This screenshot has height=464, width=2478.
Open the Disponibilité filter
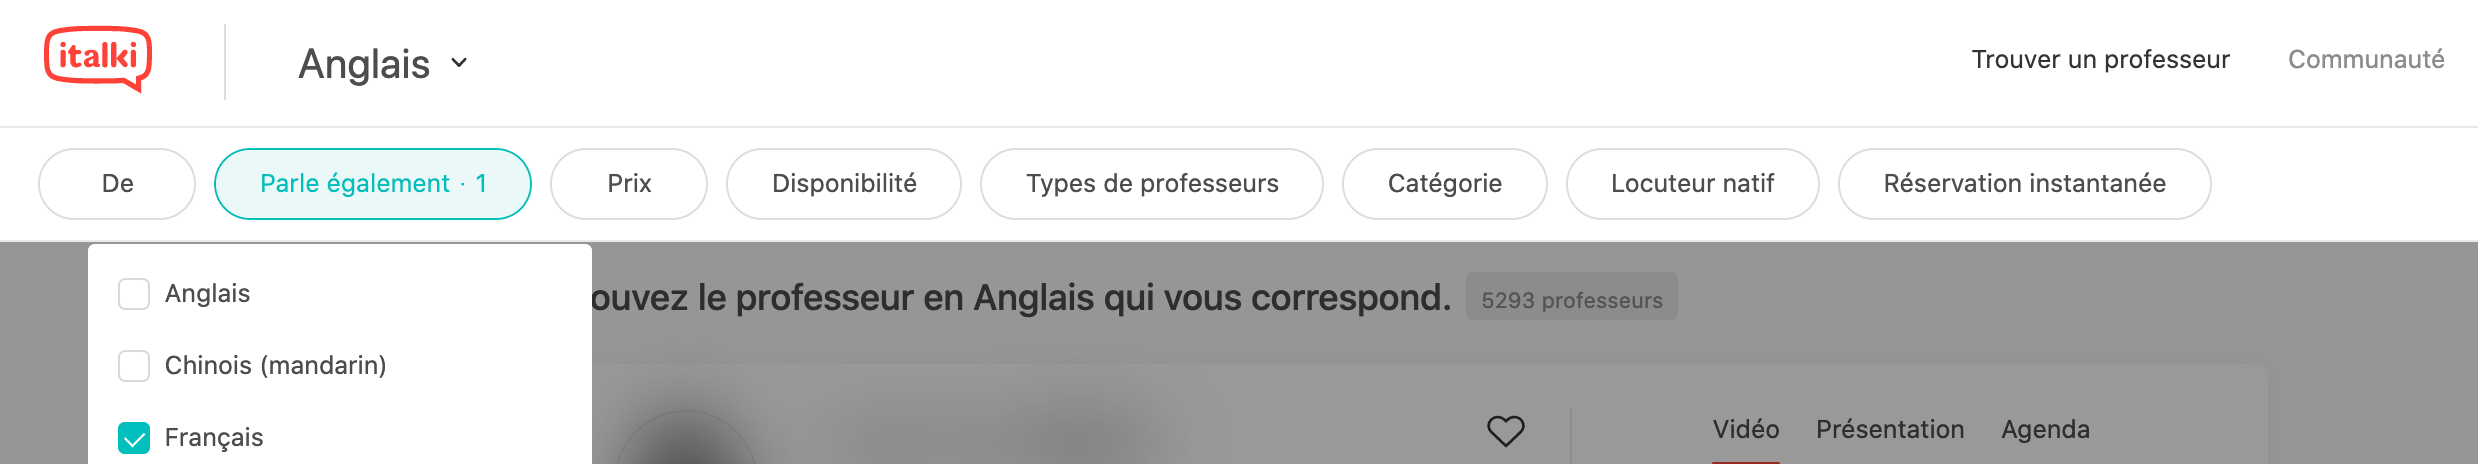pyautogui.click(x=844, y=184)
